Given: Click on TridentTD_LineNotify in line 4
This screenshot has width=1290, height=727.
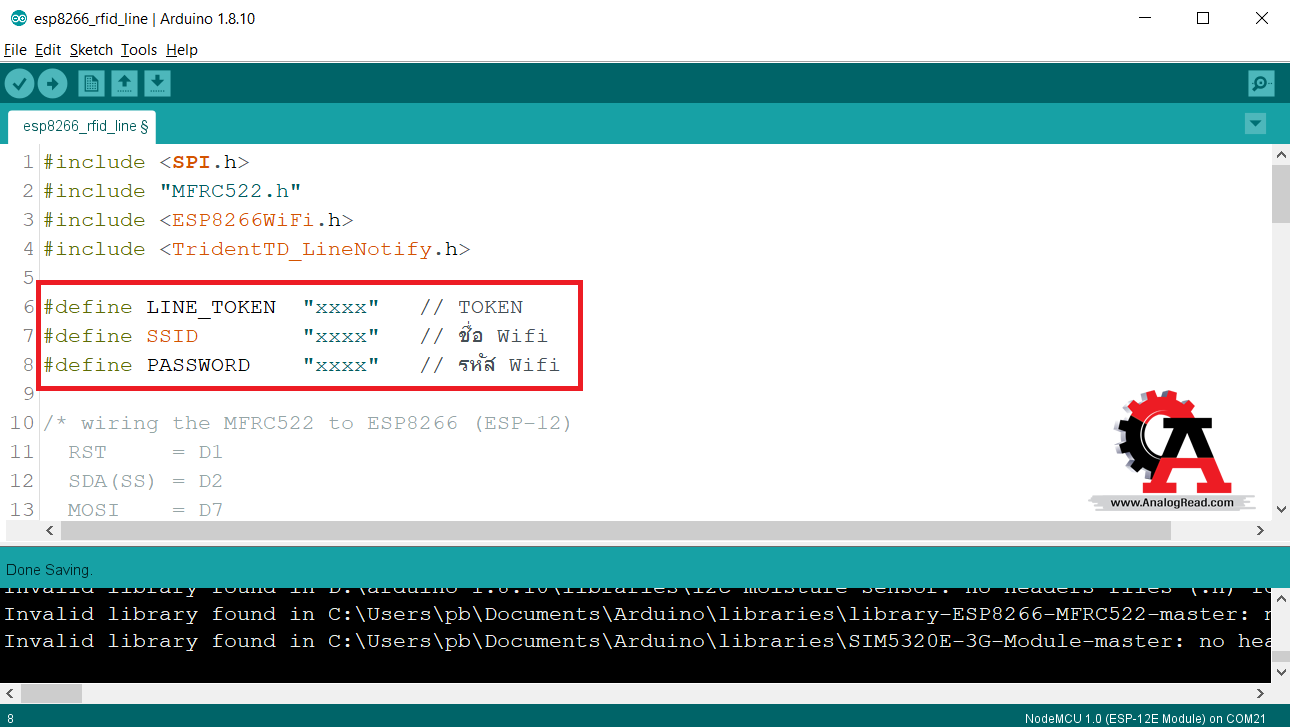Looking at the screenshot, I should point(302,249).
